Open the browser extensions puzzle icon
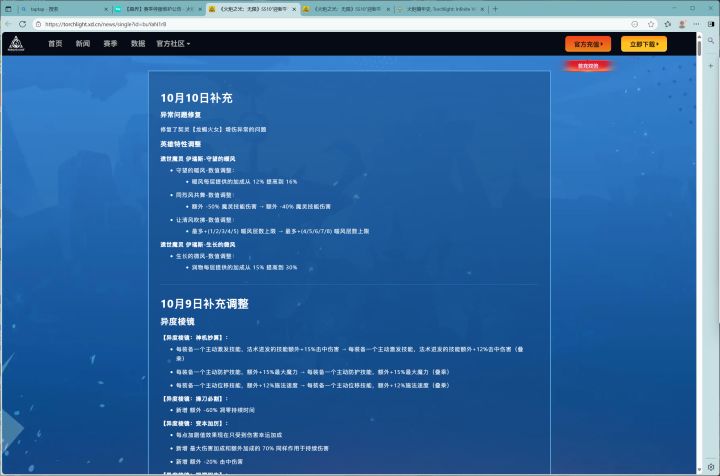 (x=667, y=24)
